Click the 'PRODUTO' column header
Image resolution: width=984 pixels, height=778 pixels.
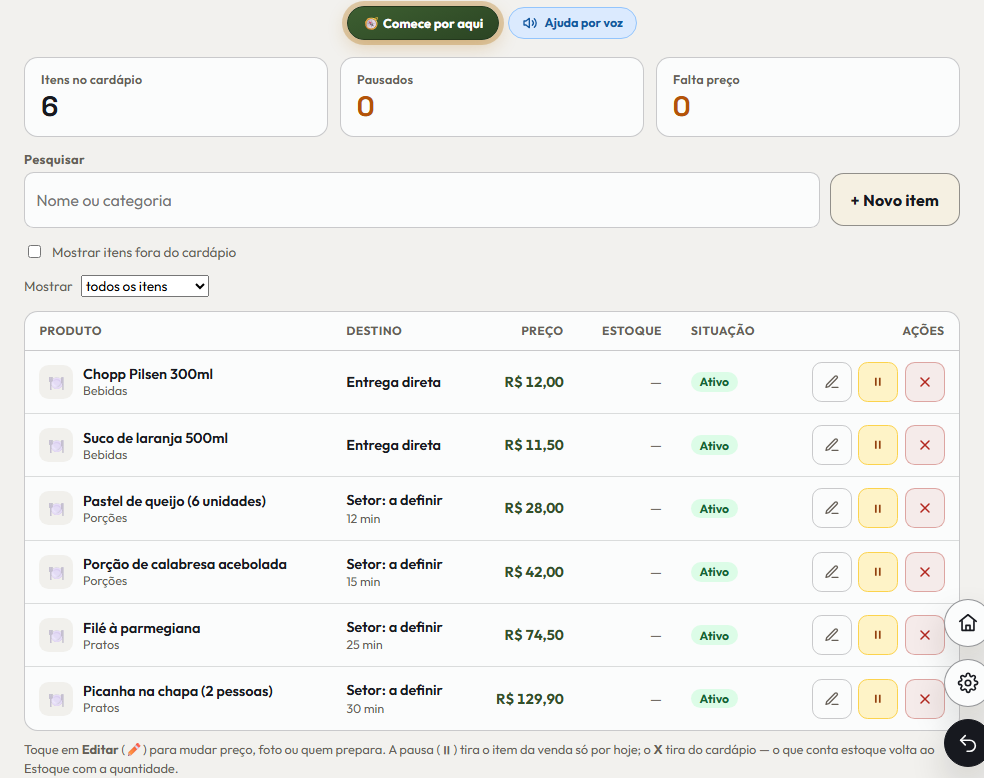70,331
